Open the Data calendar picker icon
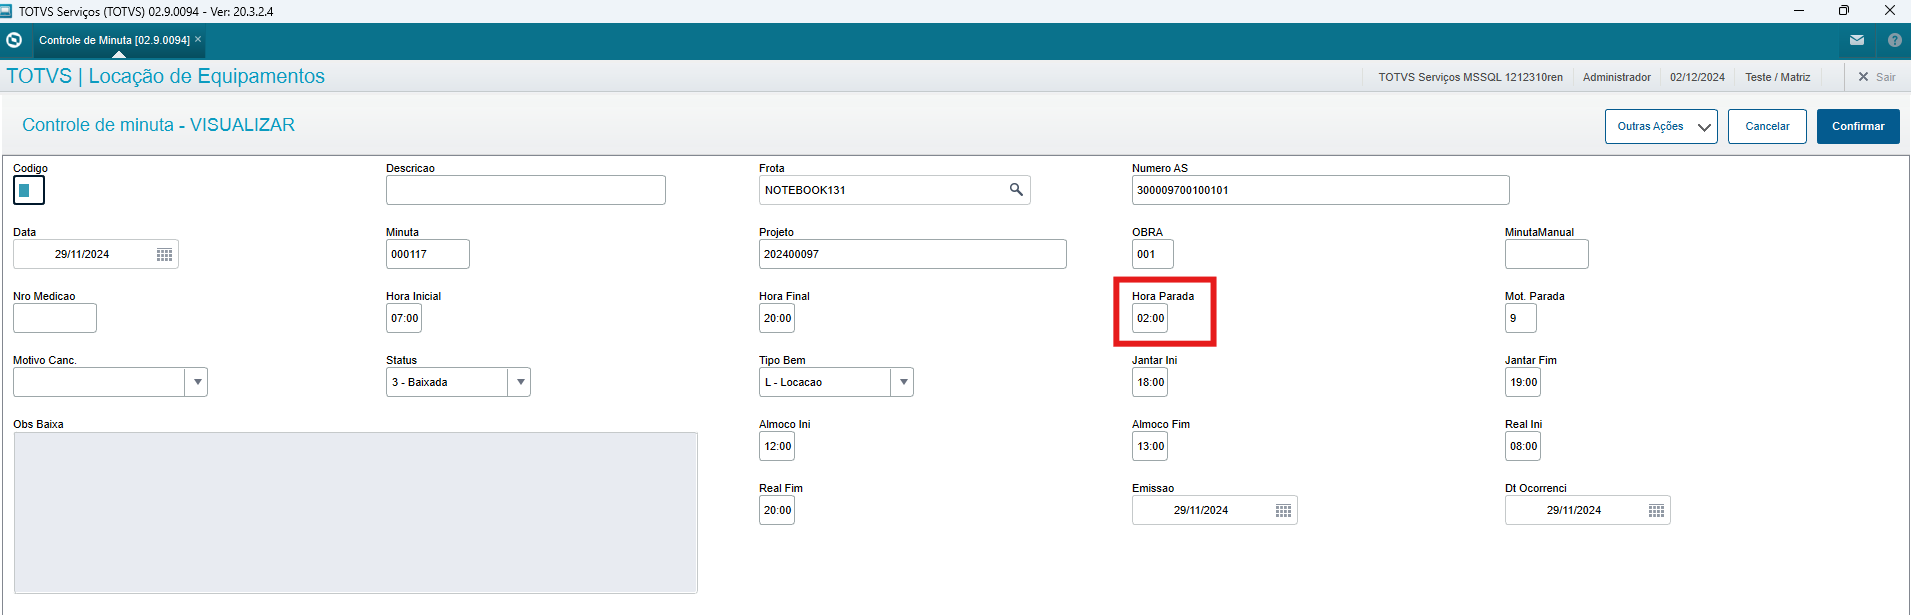 (x=165, y=254)
